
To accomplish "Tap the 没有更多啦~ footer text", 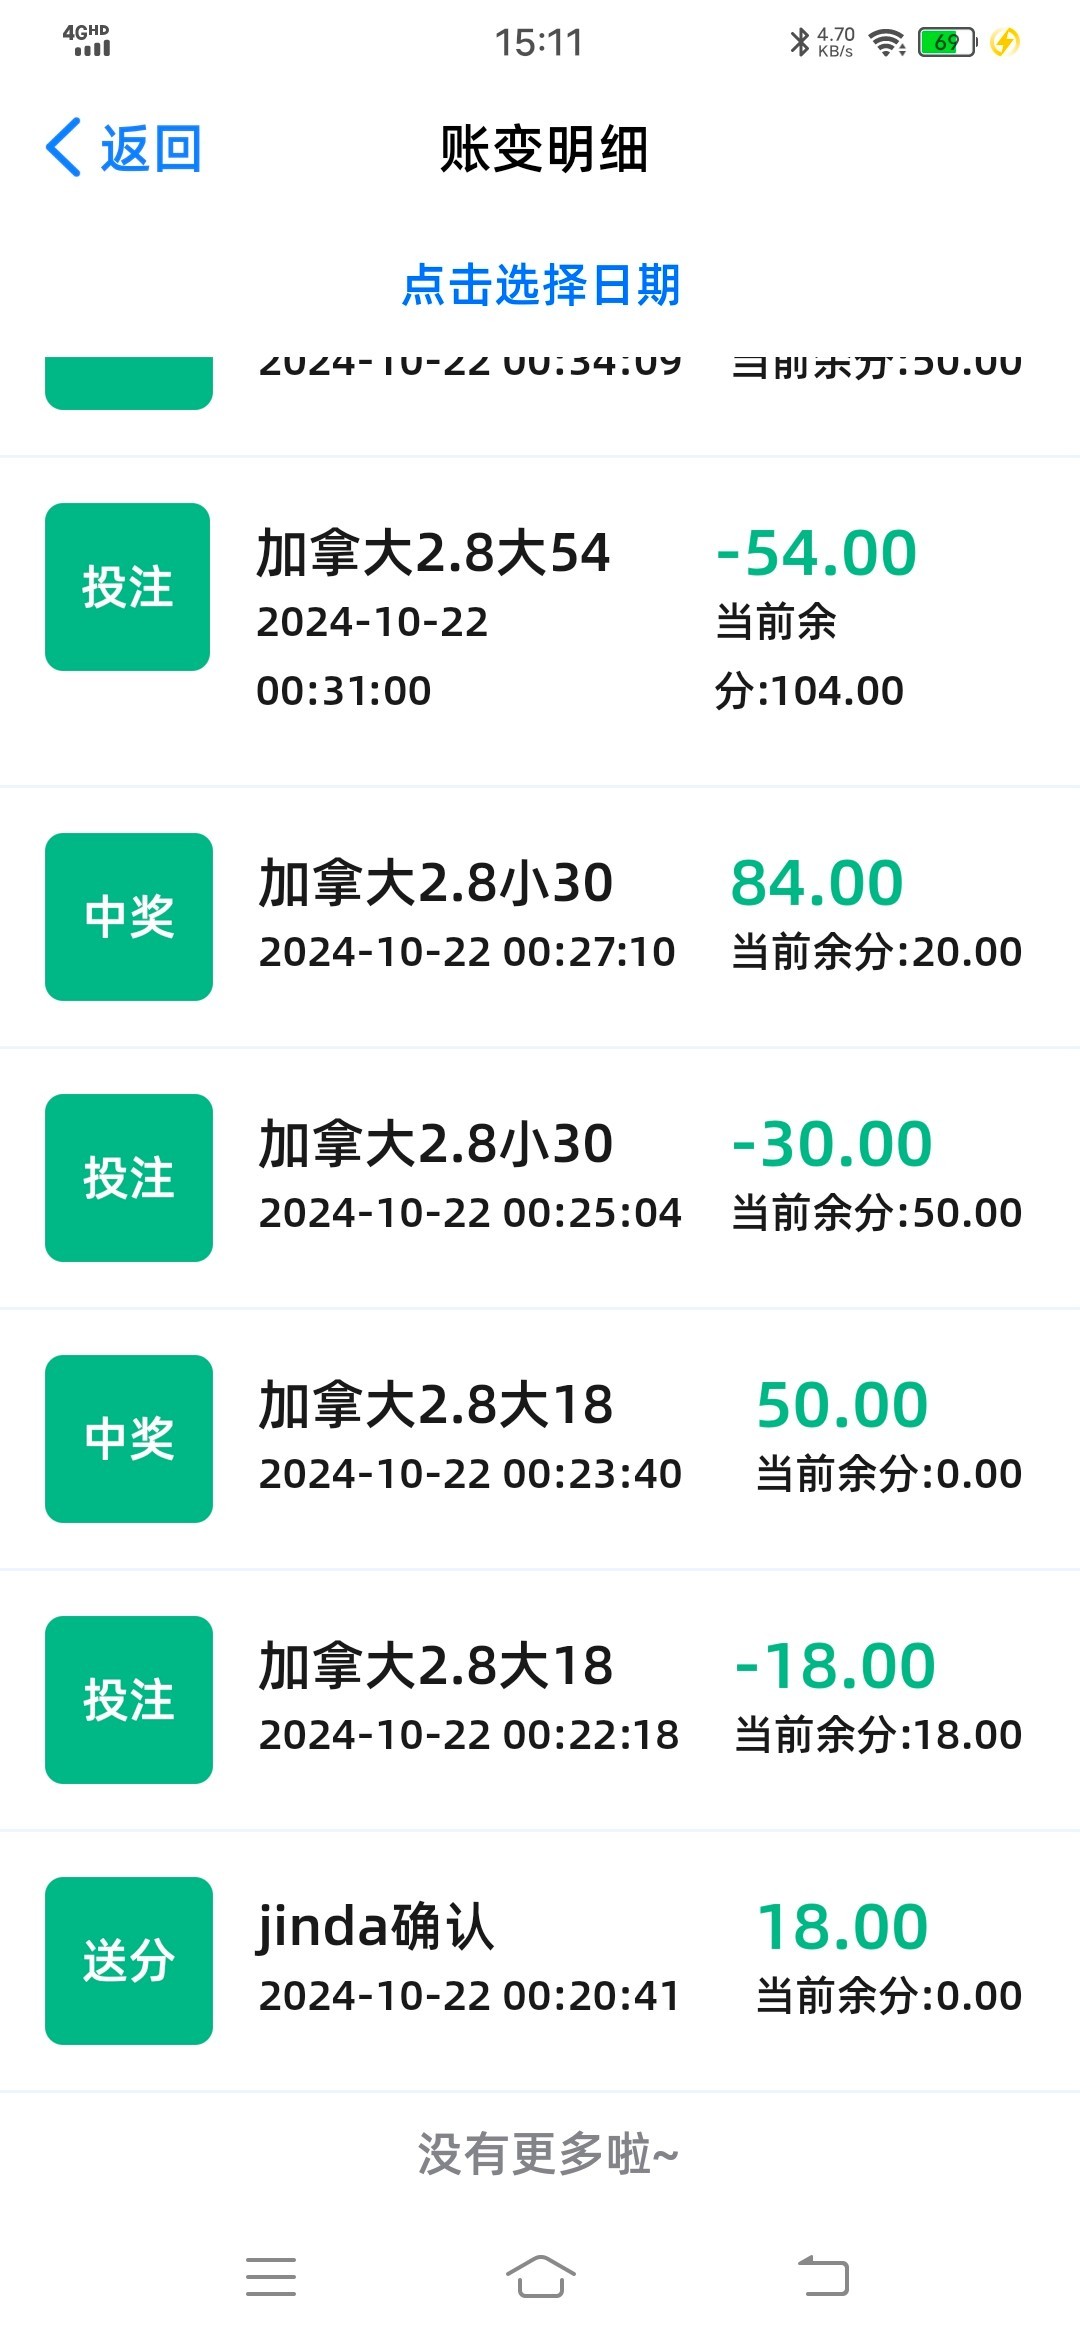I will [x=547, y=2154].
